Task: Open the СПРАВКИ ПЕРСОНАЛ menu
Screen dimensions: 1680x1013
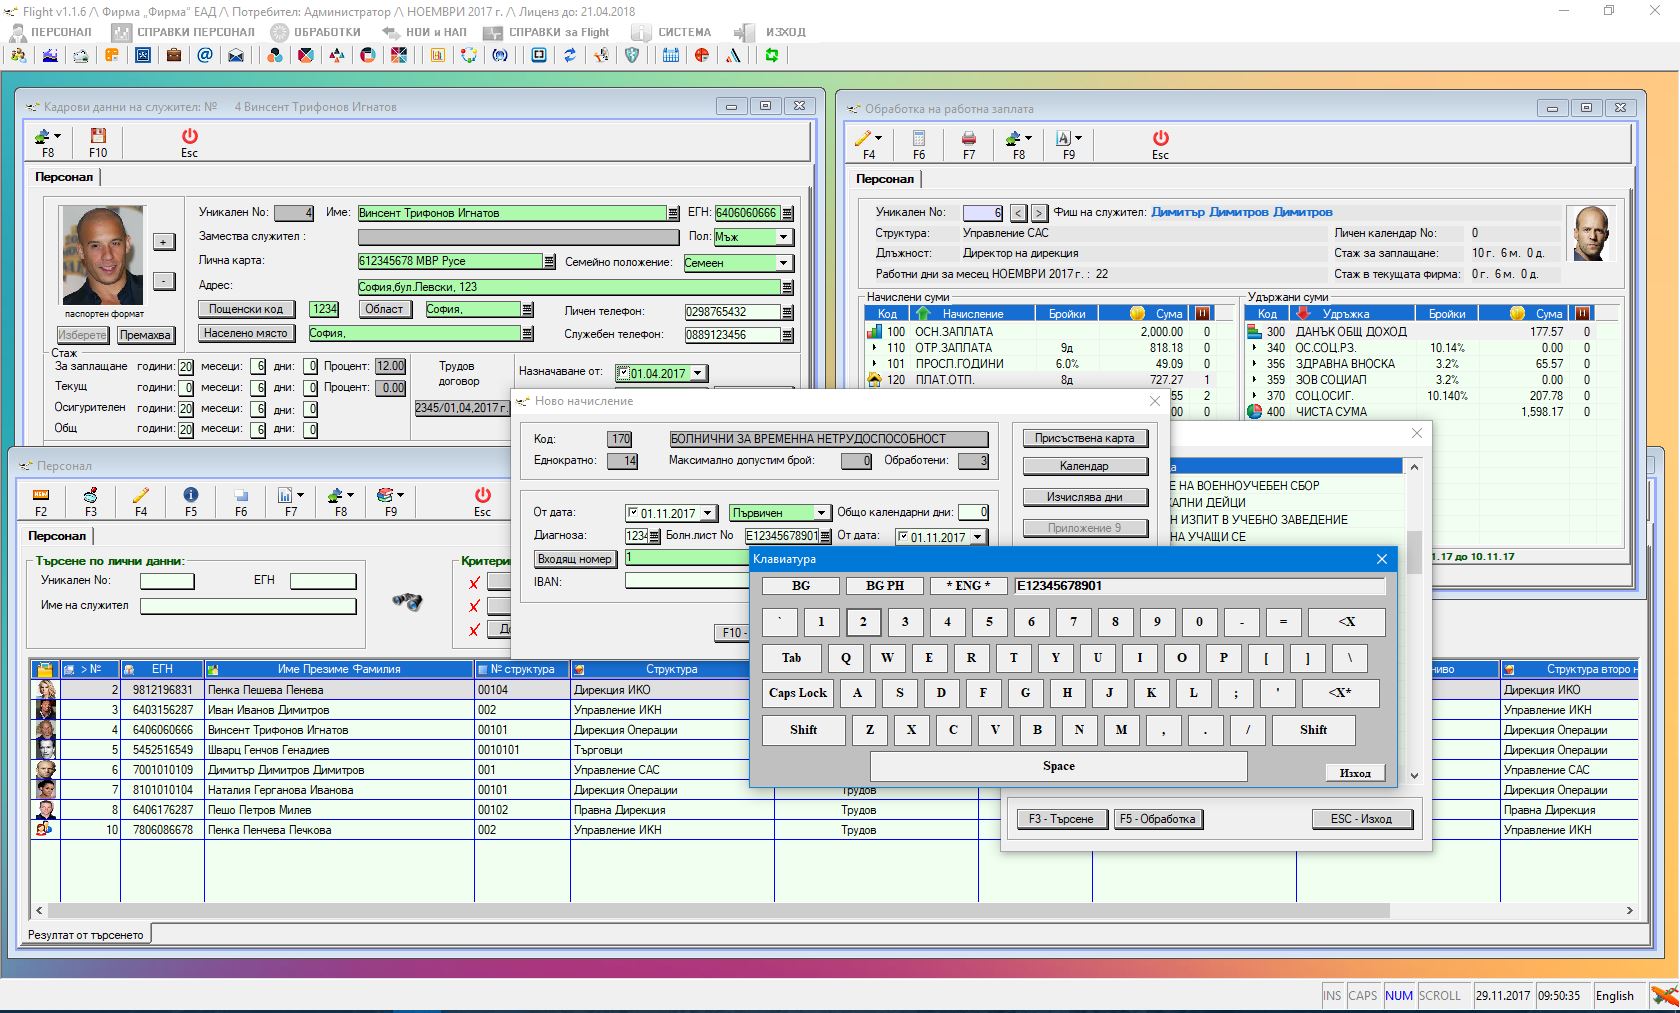Action: click(184, 32)
